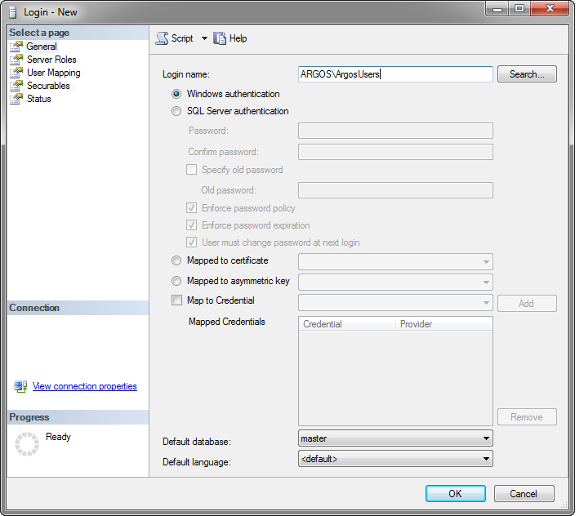Open the Server Roles page
The width and height of the screenshot is (576, 516).
click(x=52, y=59)
